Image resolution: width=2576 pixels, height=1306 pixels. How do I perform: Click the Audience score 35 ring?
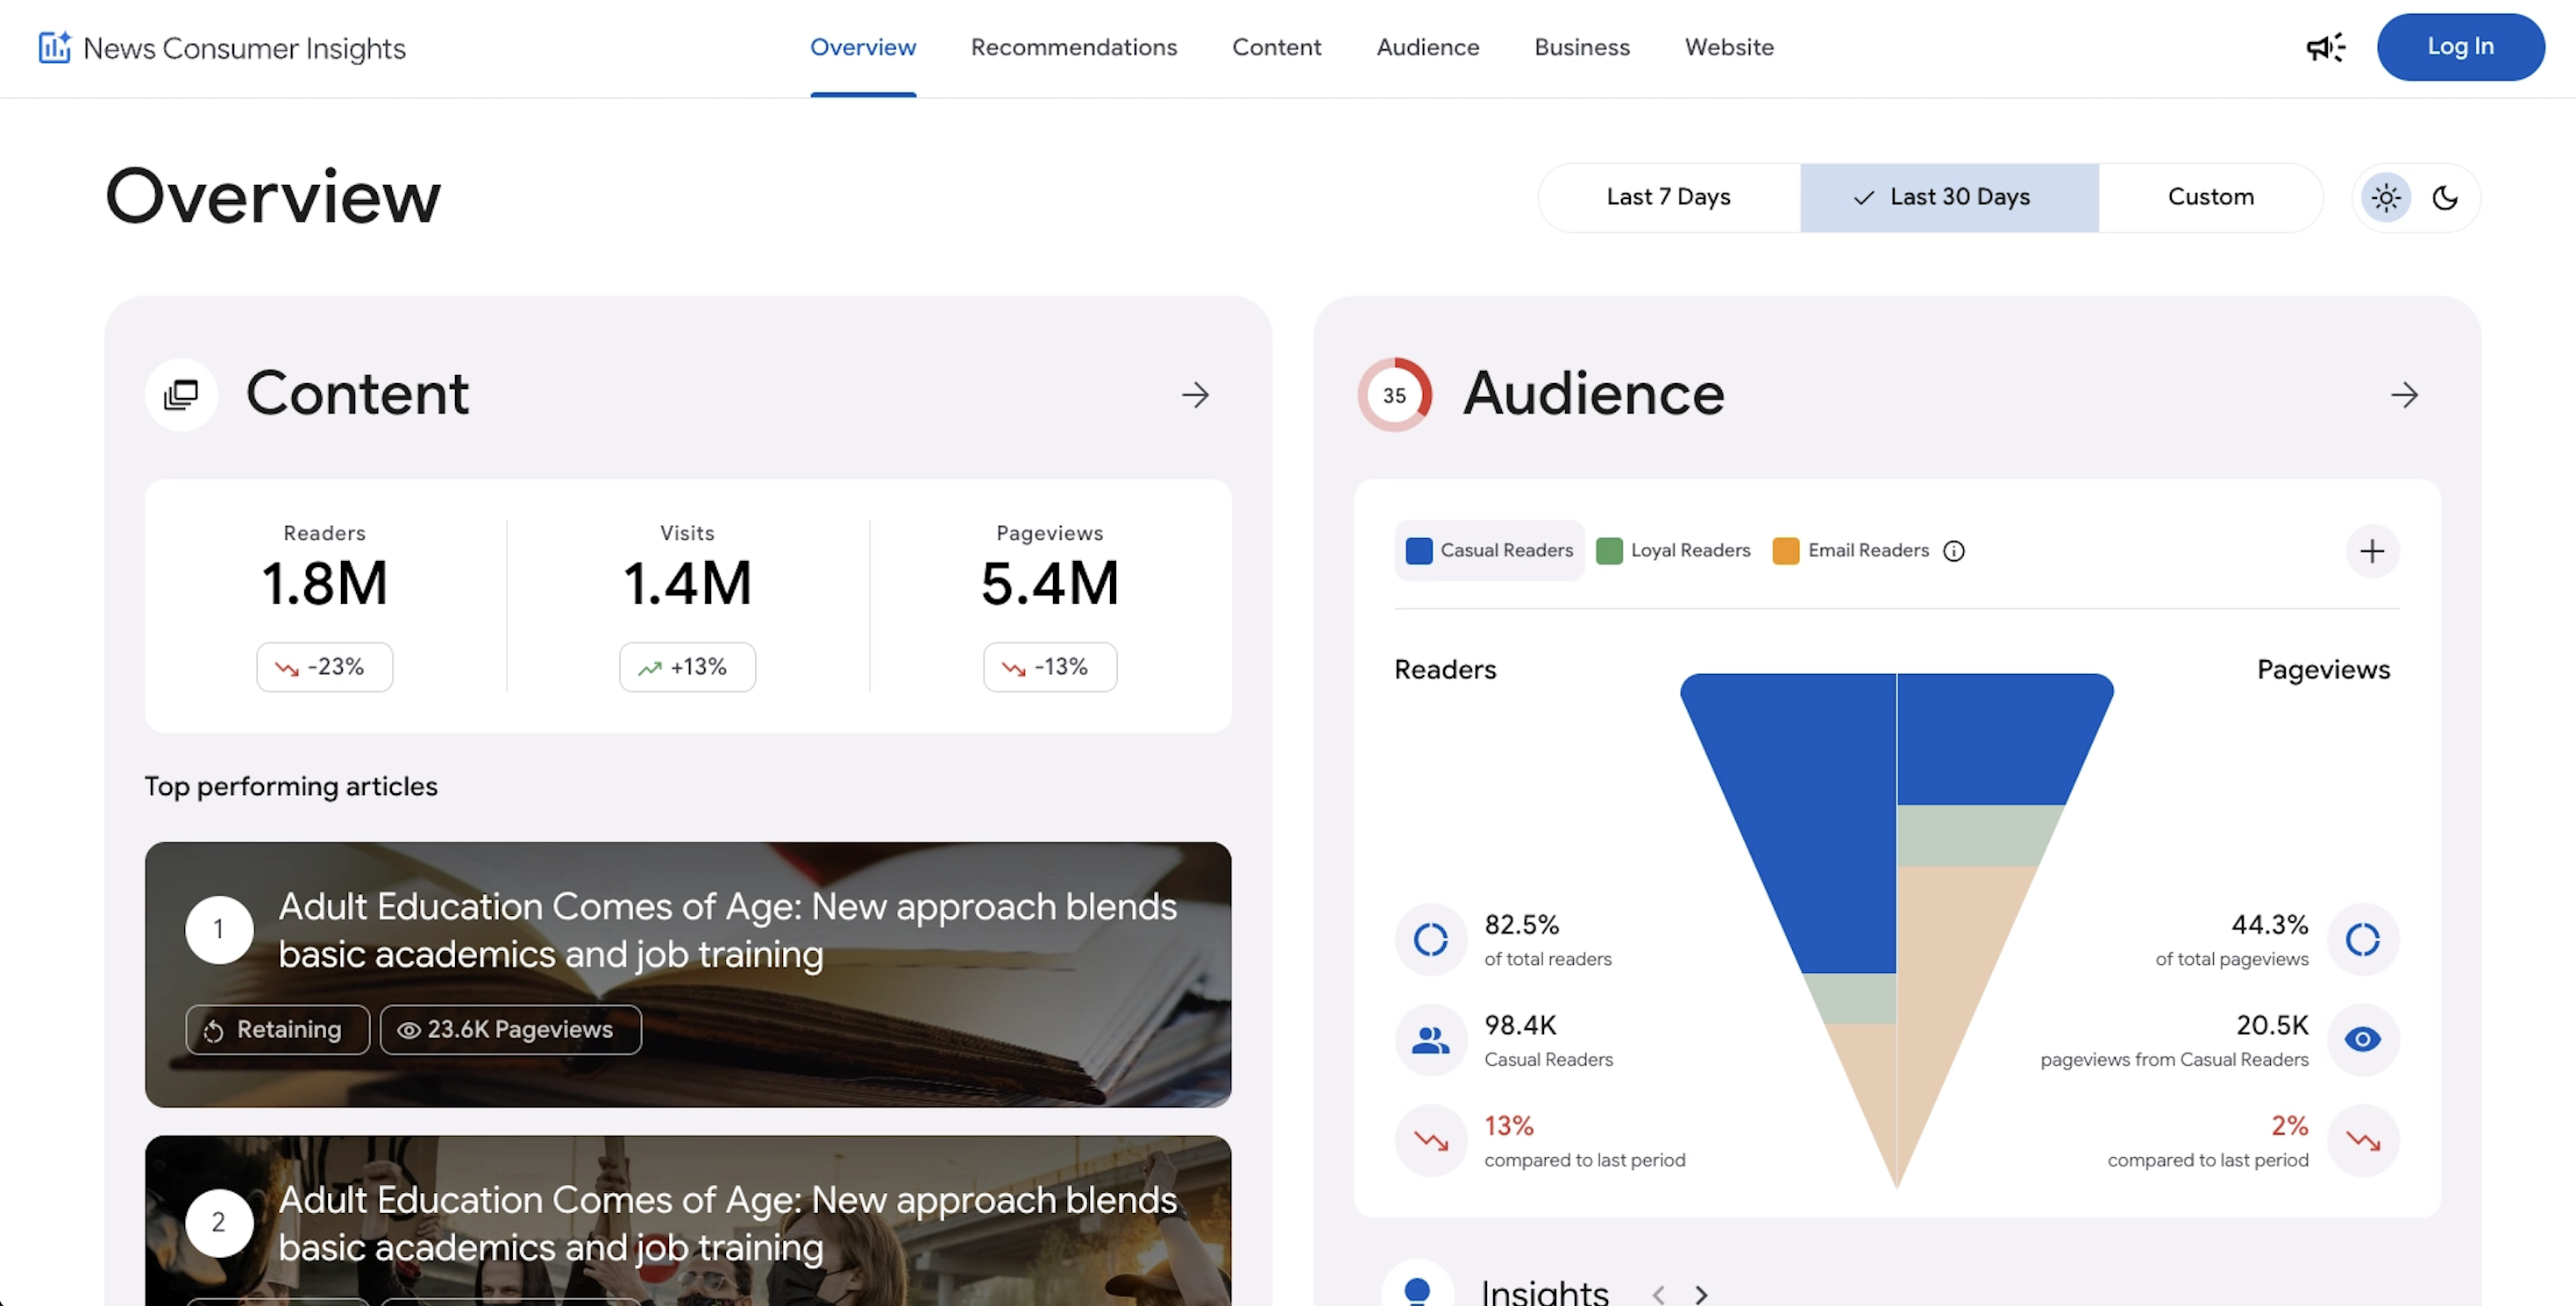click(1394, 395)
